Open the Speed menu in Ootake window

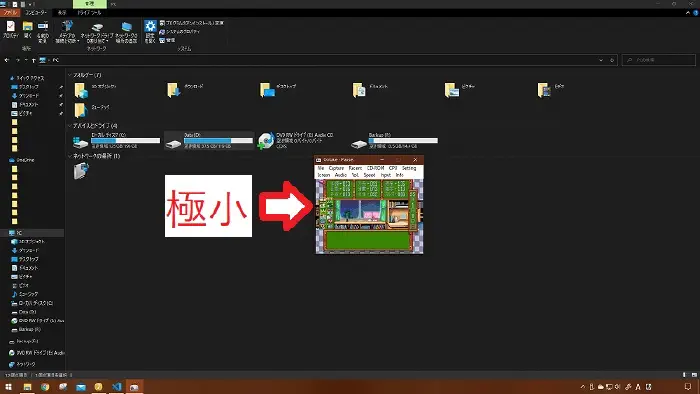click(369, 175)
